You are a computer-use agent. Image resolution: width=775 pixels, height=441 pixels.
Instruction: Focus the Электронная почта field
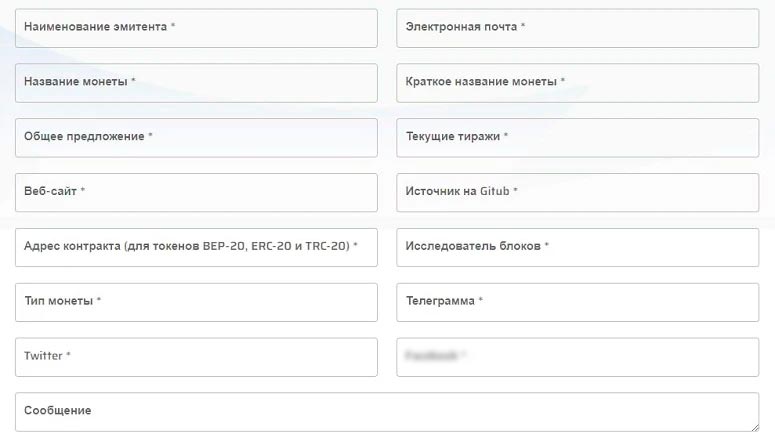[x=577, y=28]
